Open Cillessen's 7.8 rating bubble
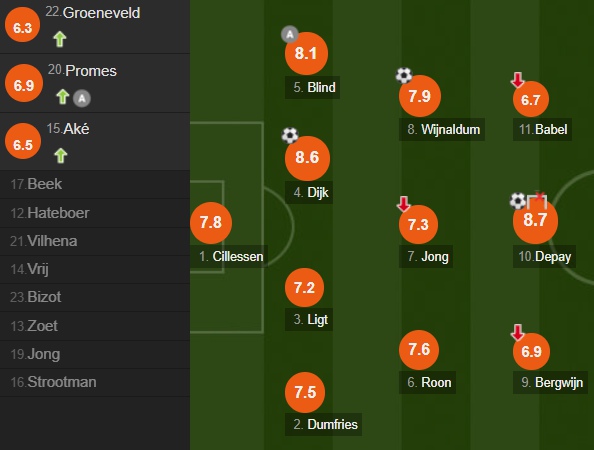Viewport: 594px width, 450px height. point(211,223)
